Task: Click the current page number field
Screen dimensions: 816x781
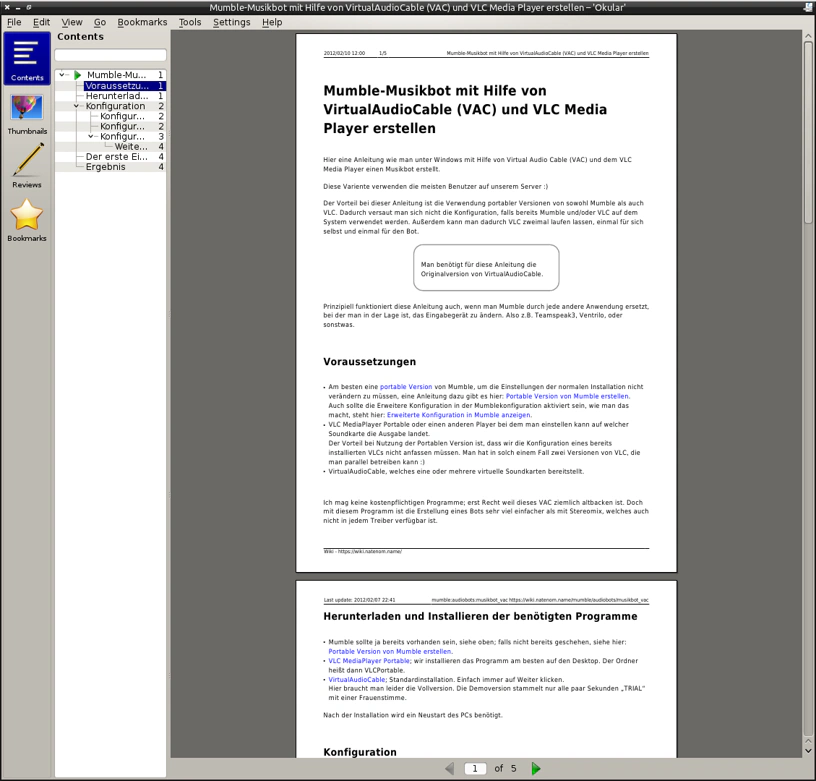Action: point(475,769)
